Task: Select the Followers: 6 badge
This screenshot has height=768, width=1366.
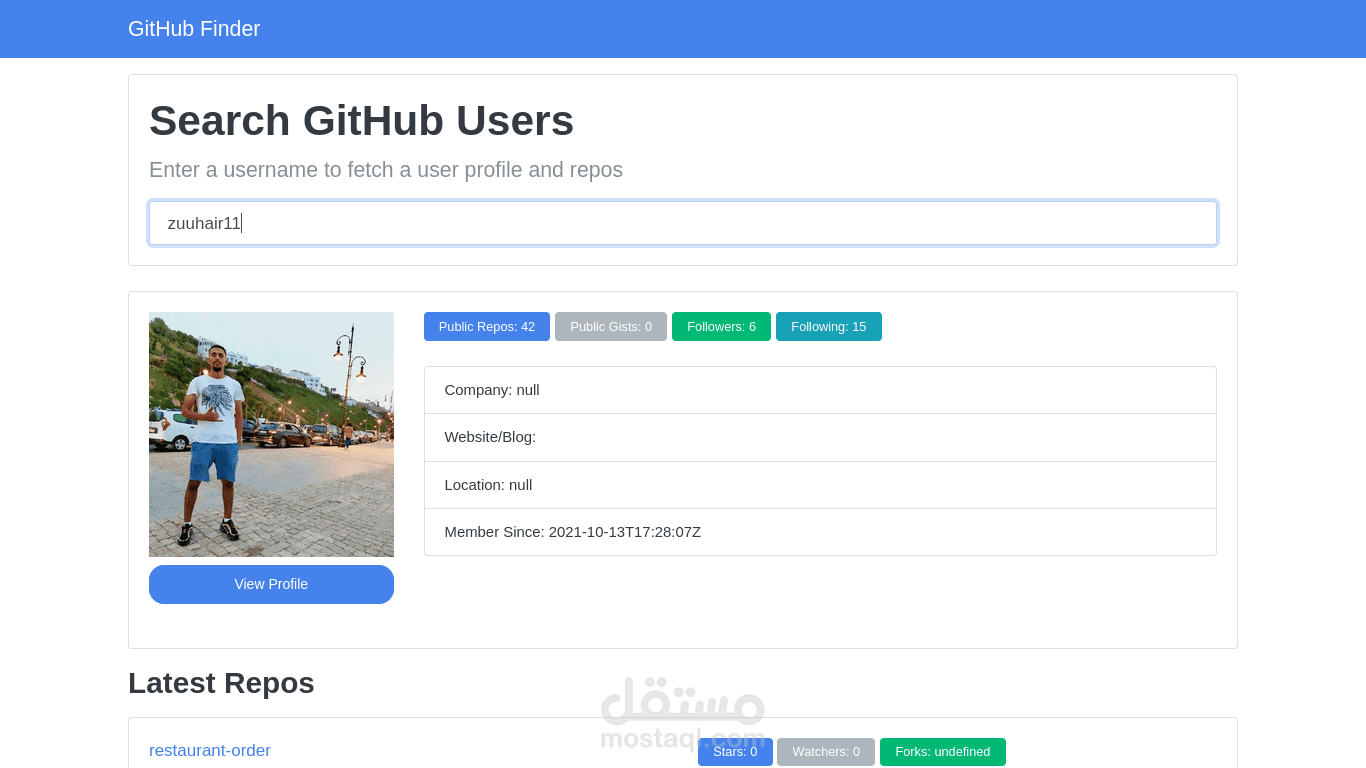Action: tap(721, 326)
